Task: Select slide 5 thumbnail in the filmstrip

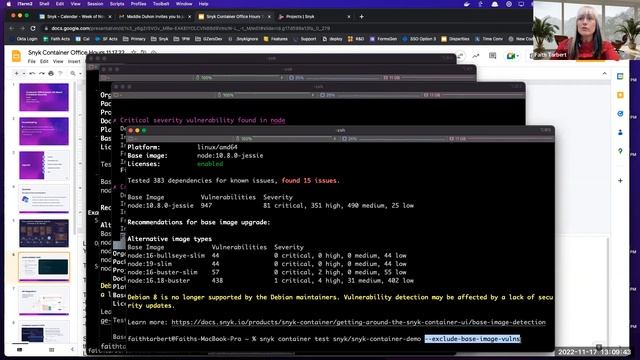Action: (44, 233)
